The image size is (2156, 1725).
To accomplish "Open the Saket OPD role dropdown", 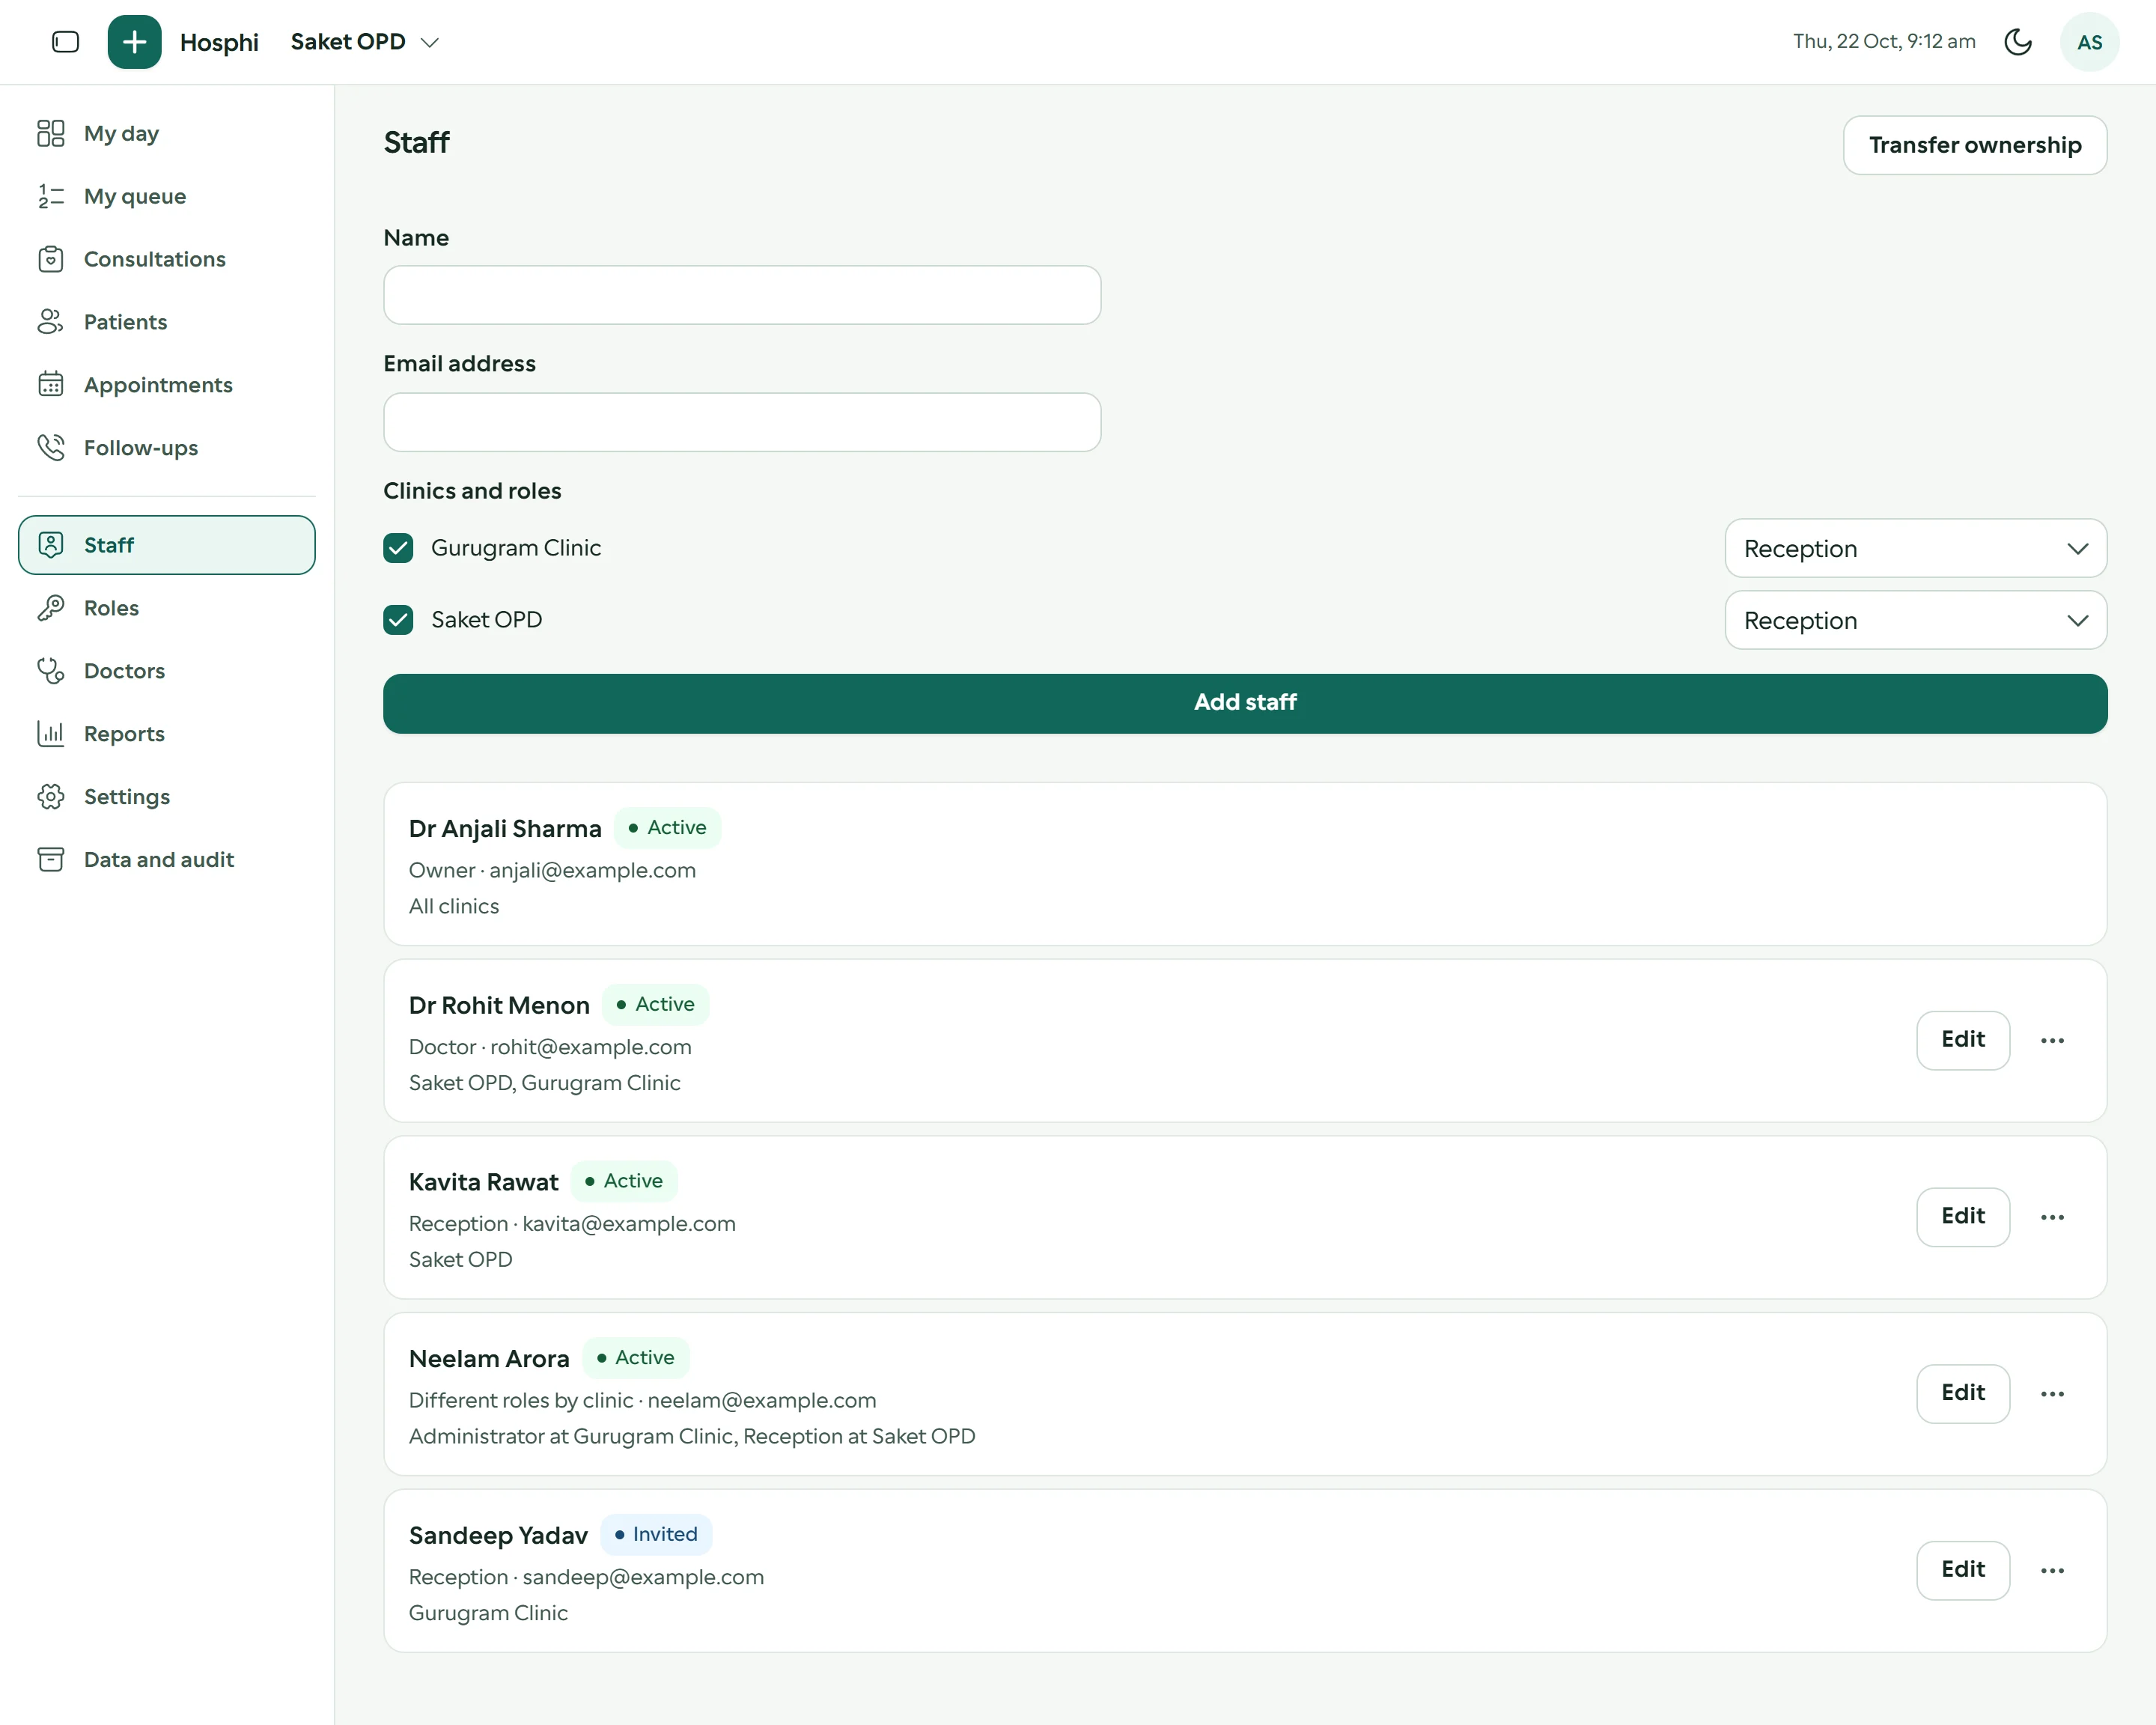I will coord(1915,620).
